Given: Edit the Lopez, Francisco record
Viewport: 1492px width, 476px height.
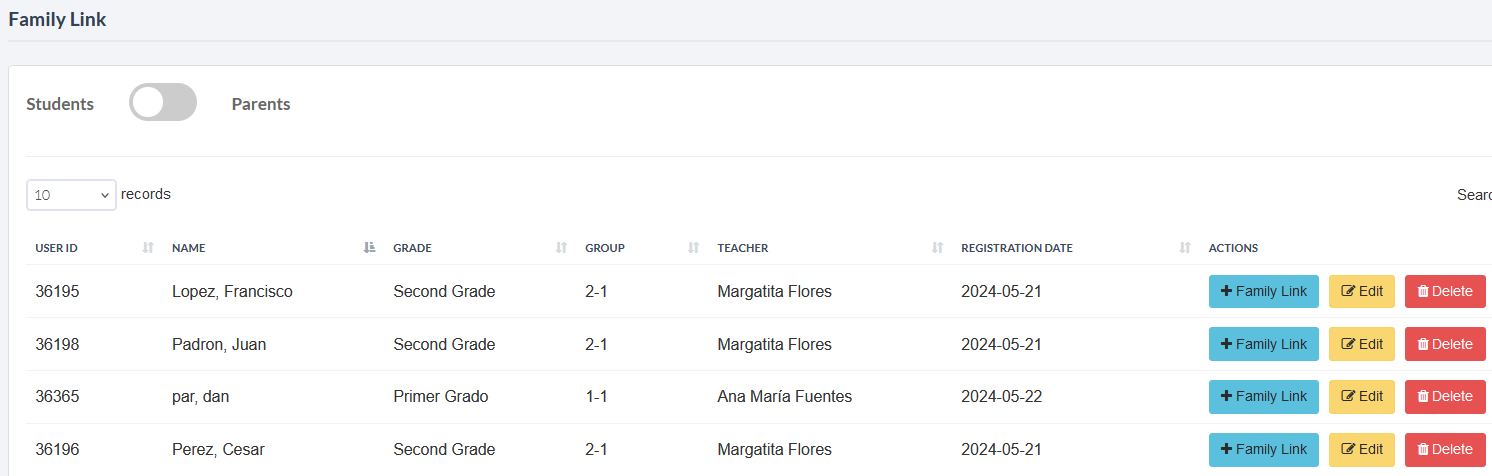Looking at the screenshot, I should click(1361, 291).
